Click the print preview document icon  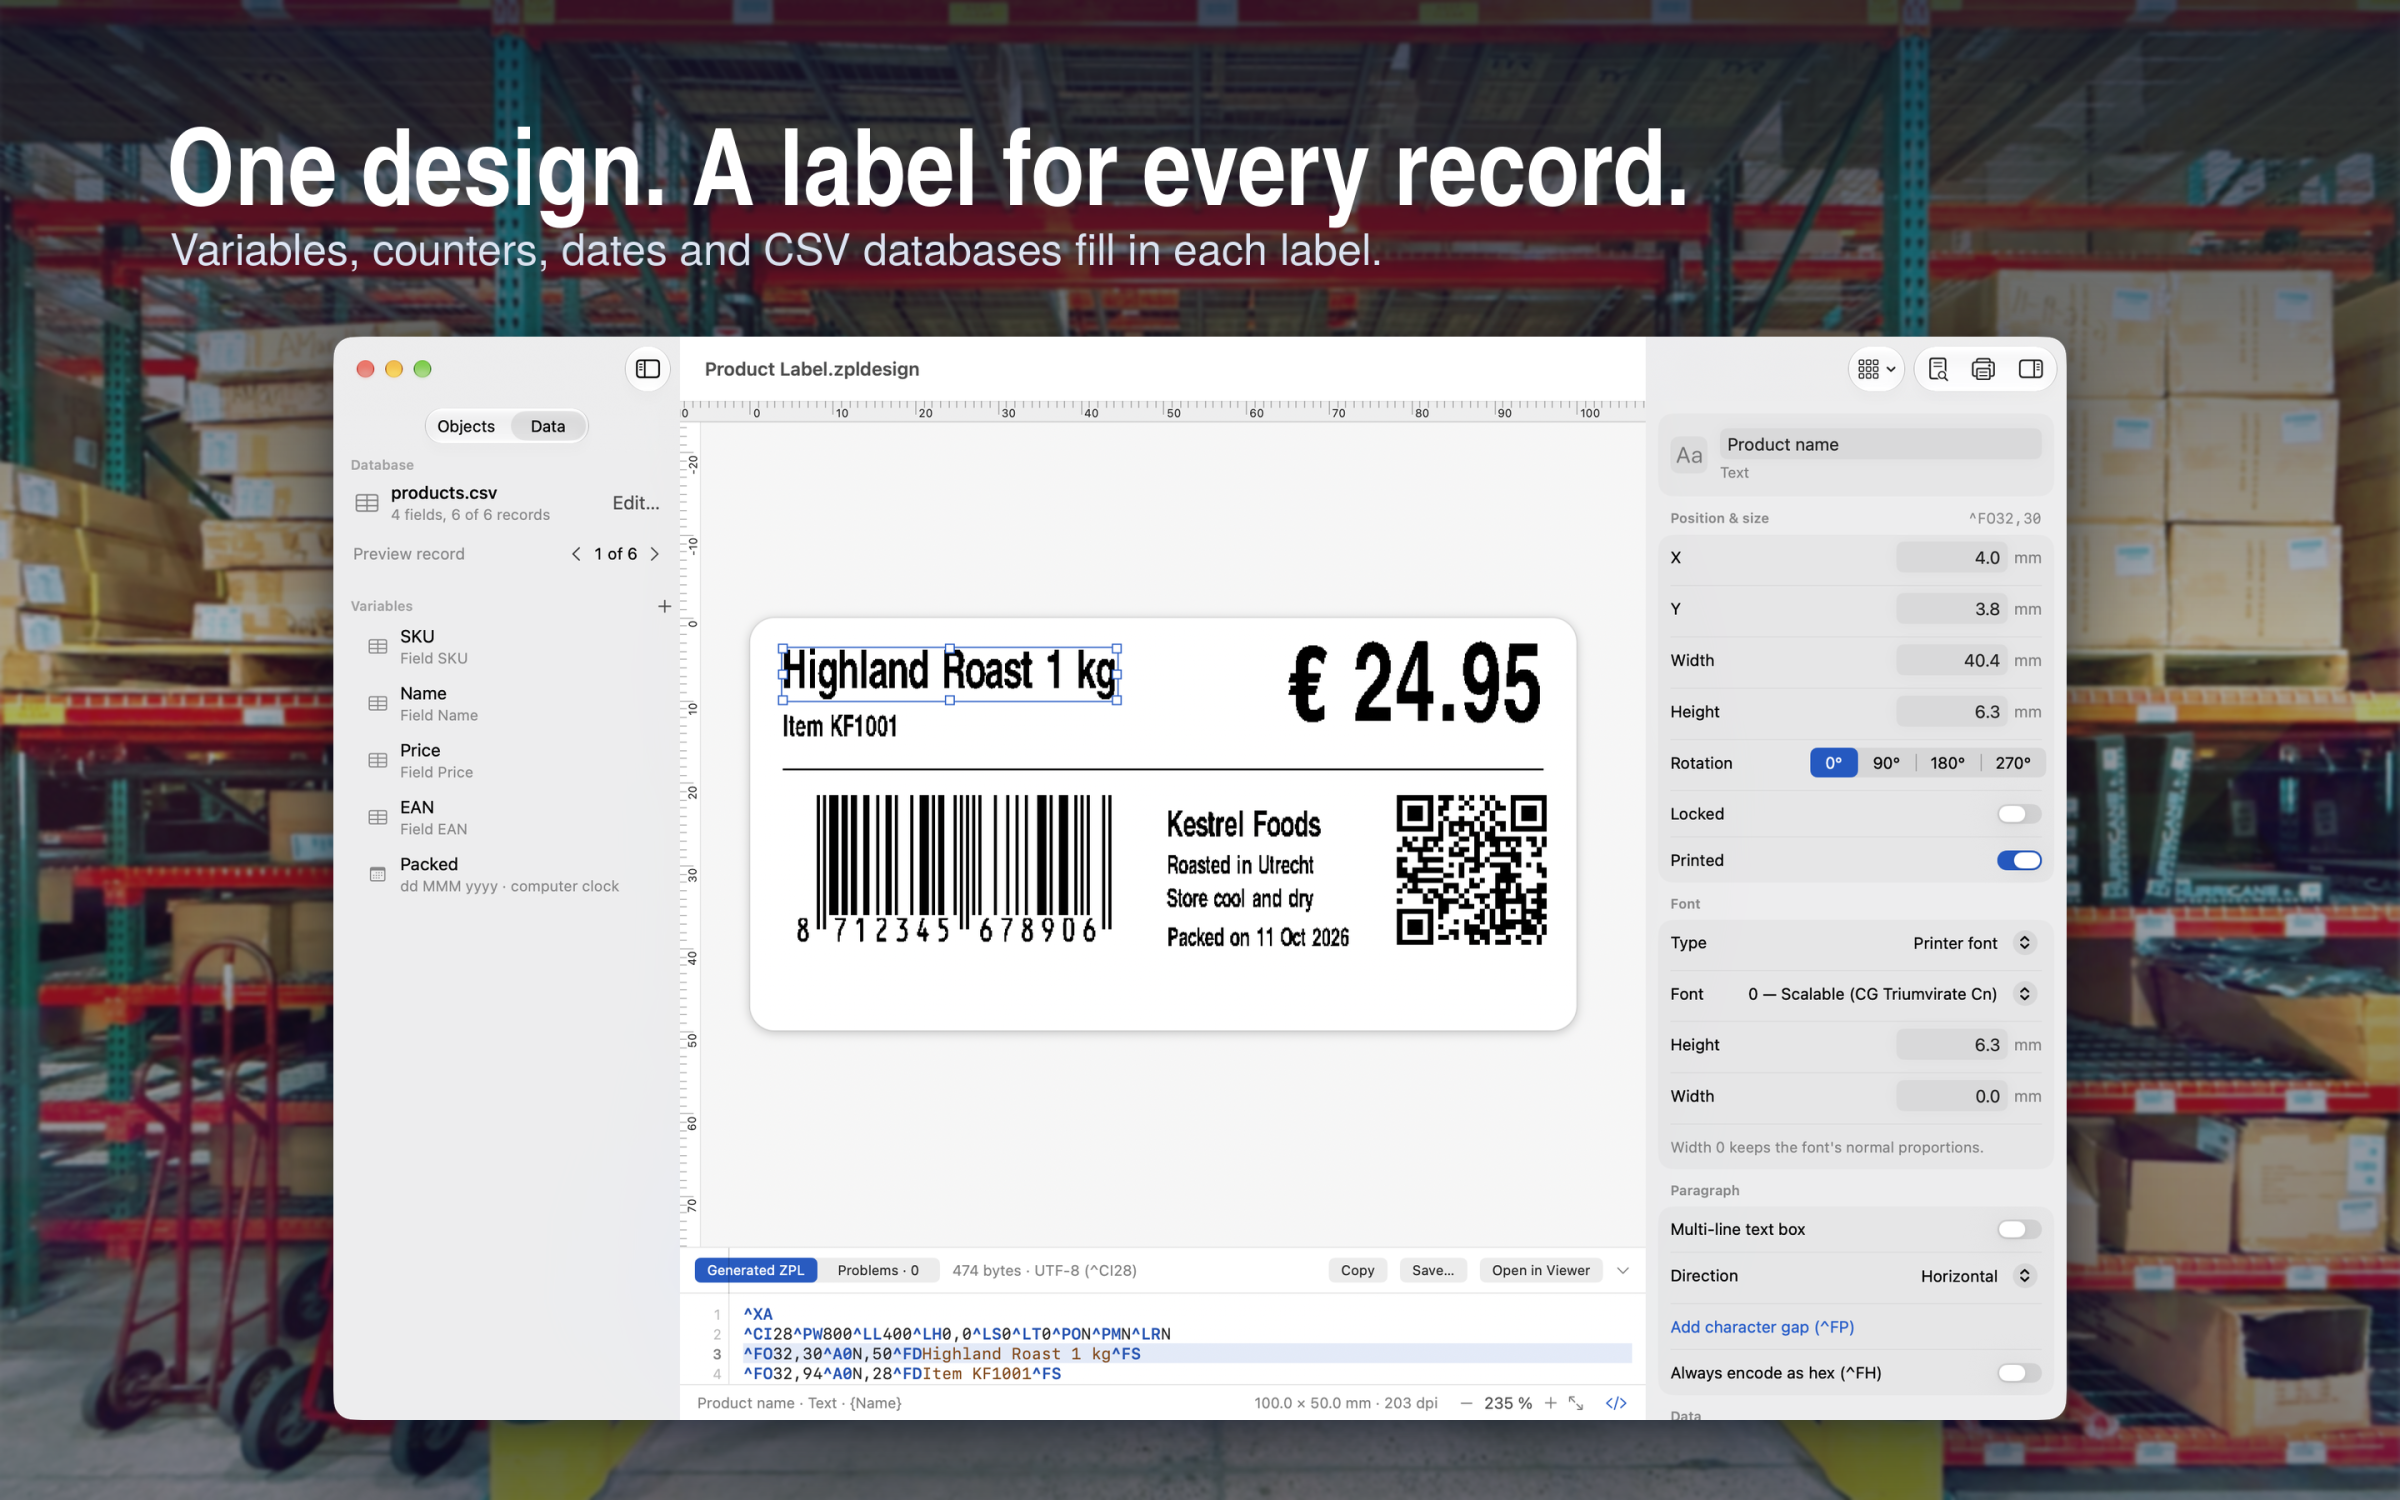tap(1938, 369)
